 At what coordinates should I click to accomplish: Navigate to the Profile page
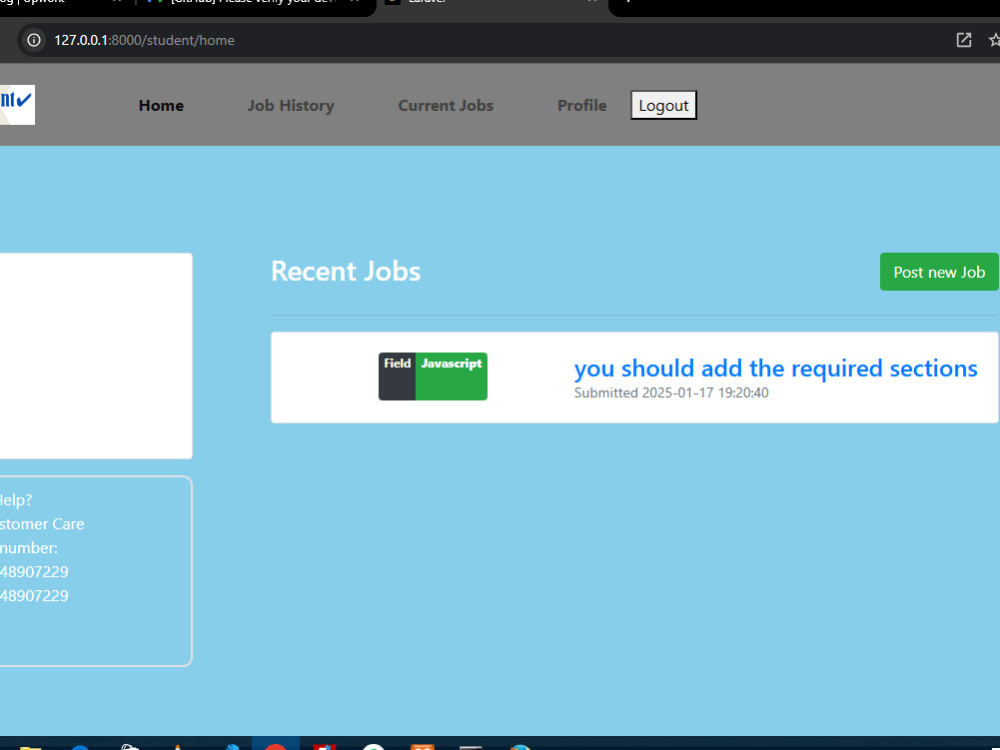[582, 105]
